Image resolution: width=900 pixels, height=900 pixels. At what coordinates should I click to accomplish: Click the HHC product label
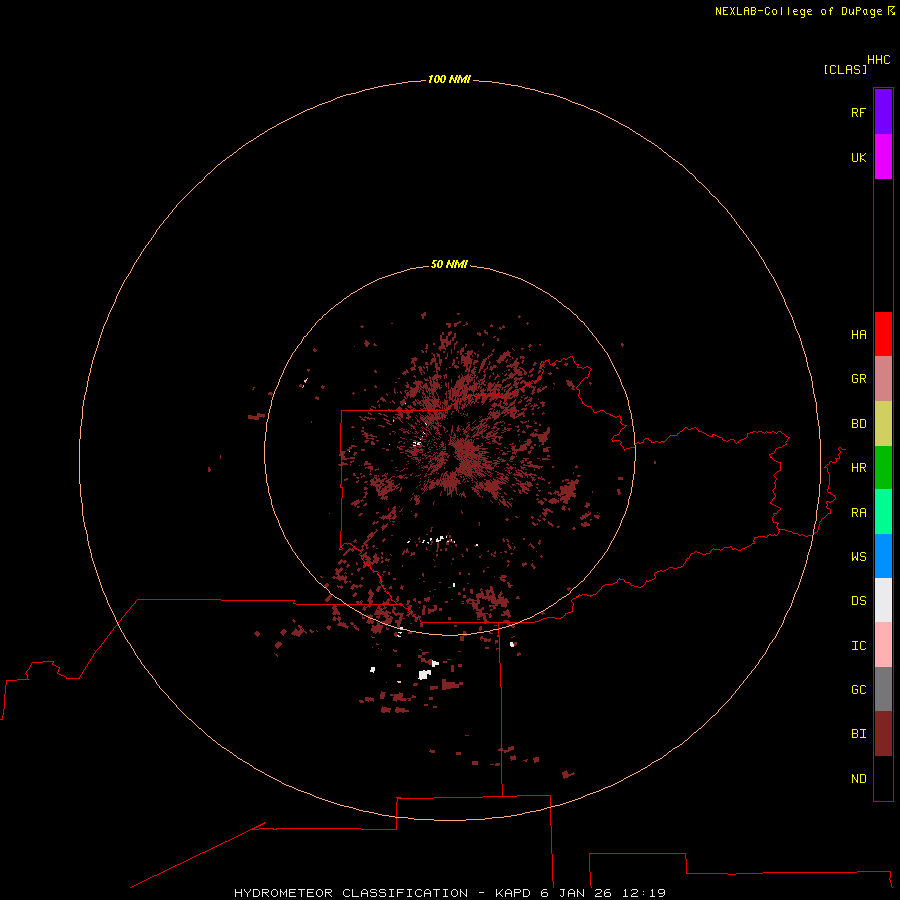[878, 60]
